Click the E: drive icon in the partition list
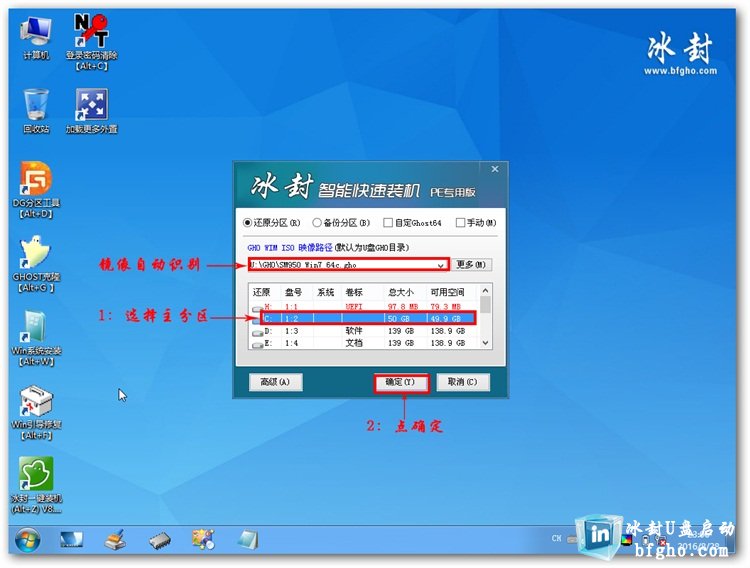The height and width of the screenshot is (568, 750). 257,344
